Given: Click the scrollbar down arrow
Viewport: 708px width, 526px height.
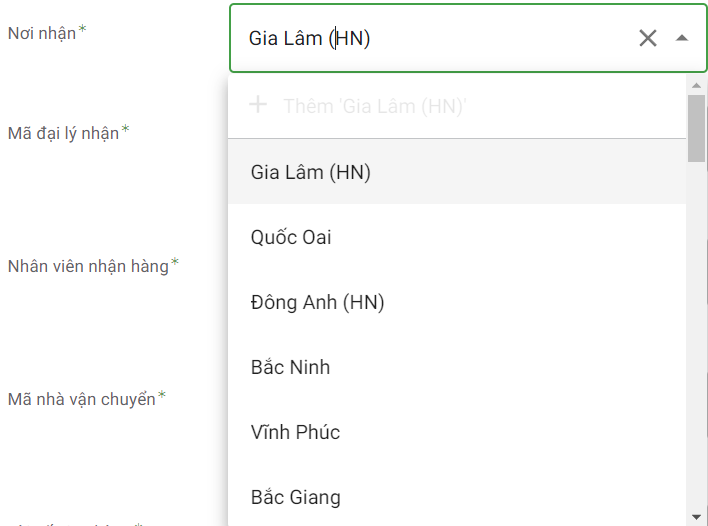Looking at the screenshot, I should point(697,516).
